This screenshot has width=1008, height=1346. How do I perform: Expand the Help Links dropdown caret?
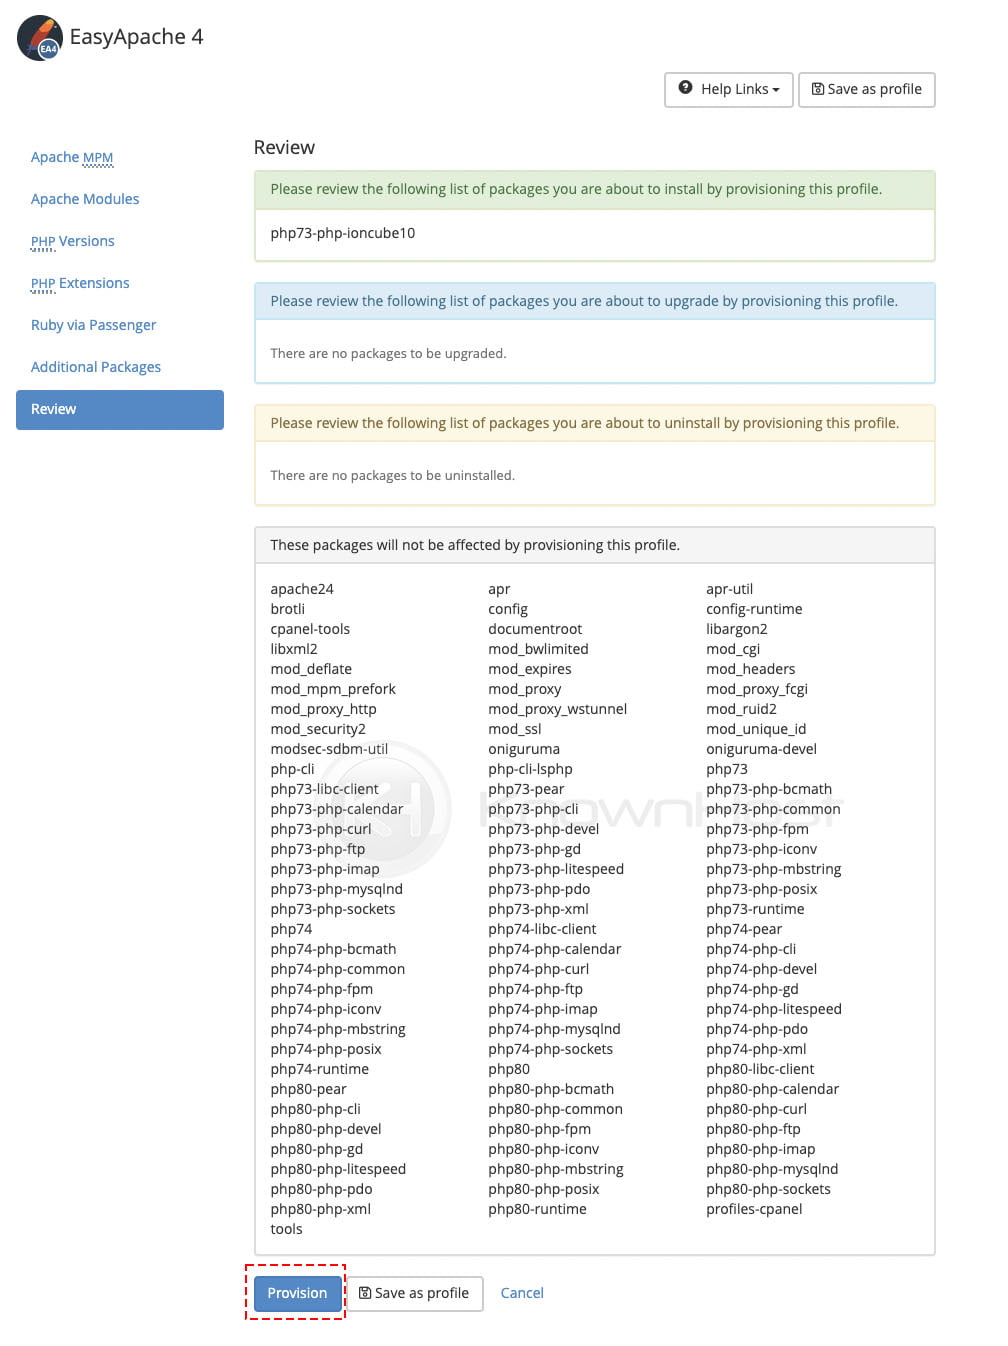coord(776,90)
